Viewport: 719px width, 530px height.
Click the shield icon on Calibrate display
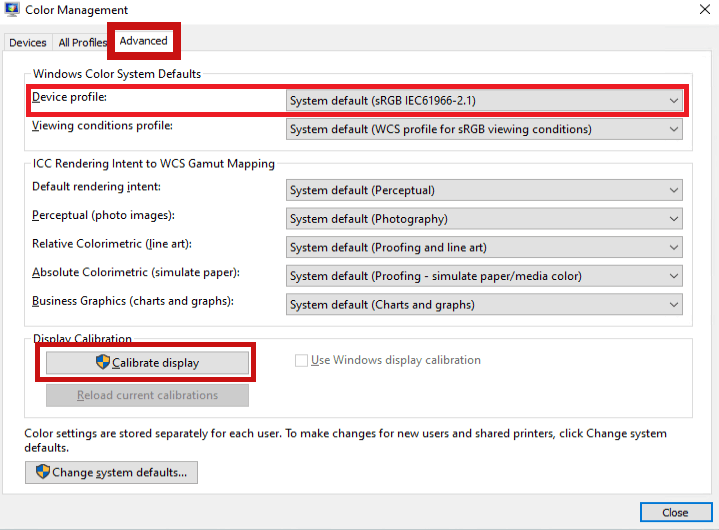click(x=102, y=362)
